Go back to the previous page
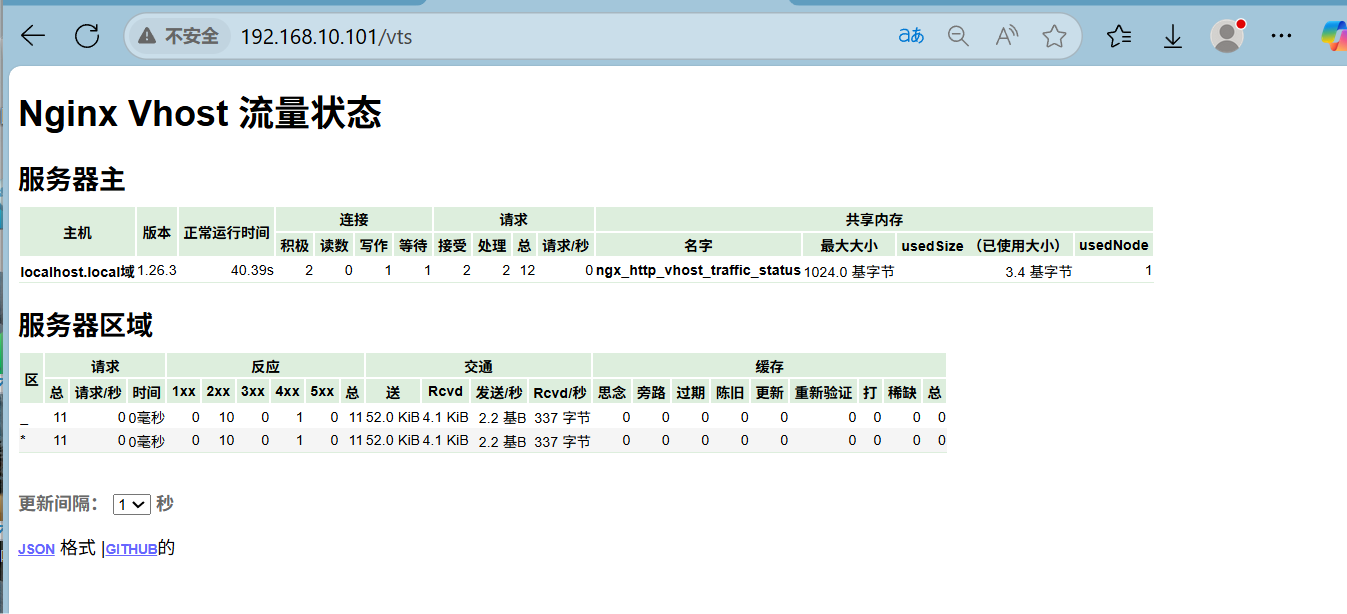The image size is (1347, 614). pos(33,37)
